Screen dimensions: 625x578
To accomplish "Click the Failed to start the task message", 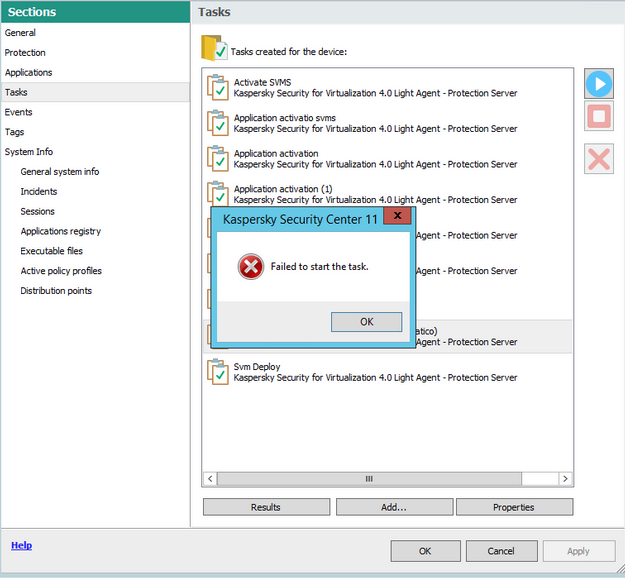I will (319, 267).
